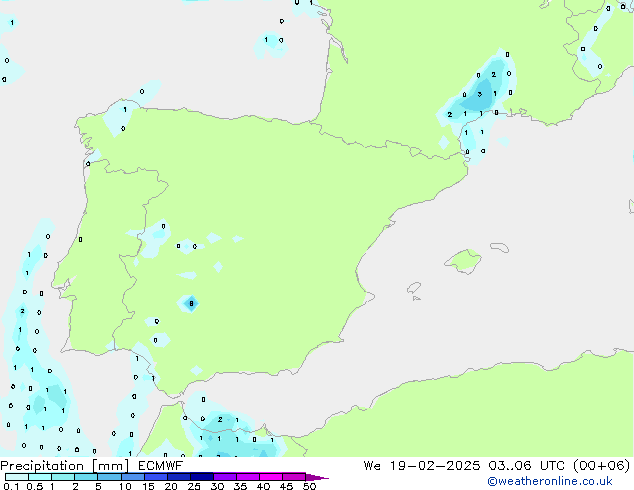Click the Mallorca island on the map
Screen dimensions: 634x490
464,261
